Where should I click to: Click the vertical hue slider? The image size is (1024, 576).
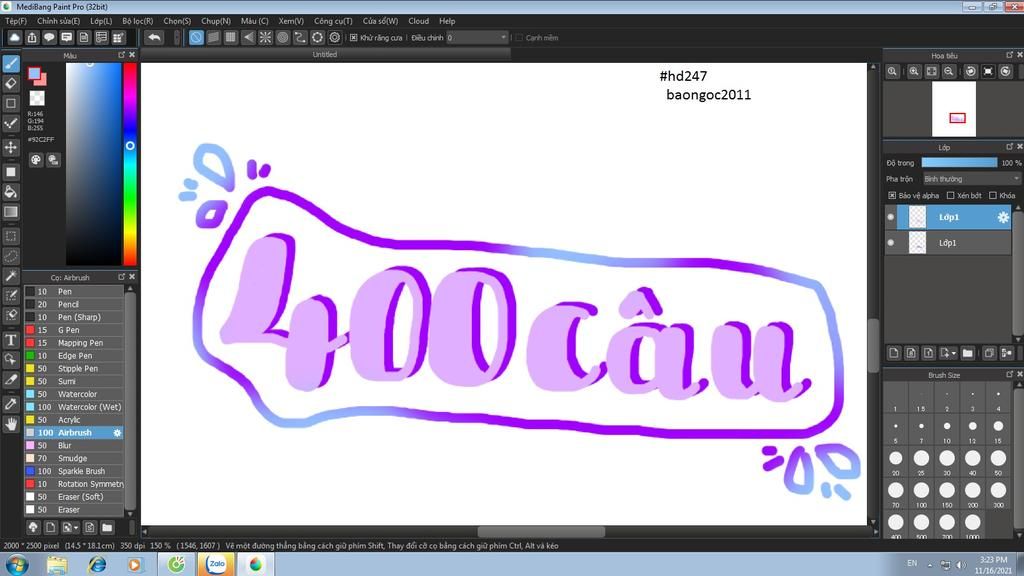130,164
